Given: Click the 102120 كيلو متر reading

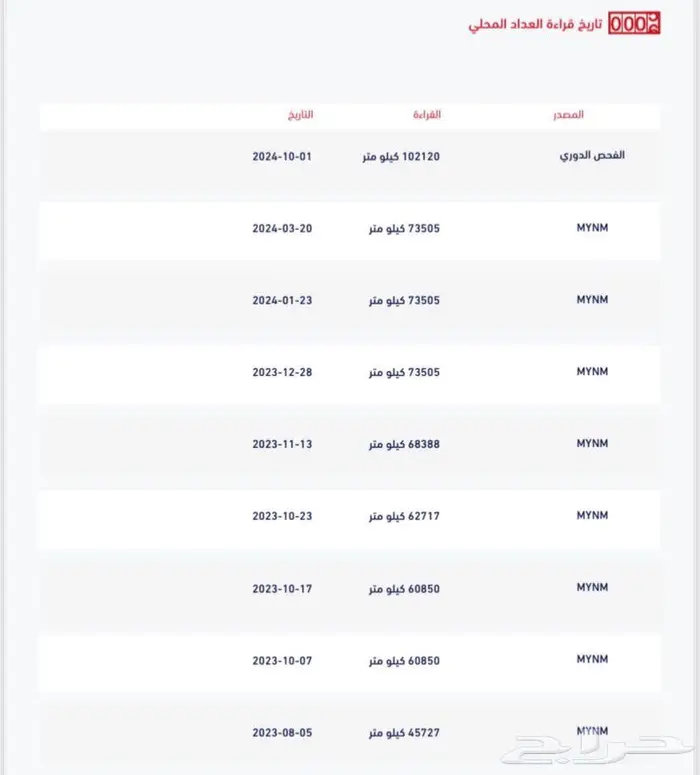Looking at the screenshot, I should [x=400, y=157].
